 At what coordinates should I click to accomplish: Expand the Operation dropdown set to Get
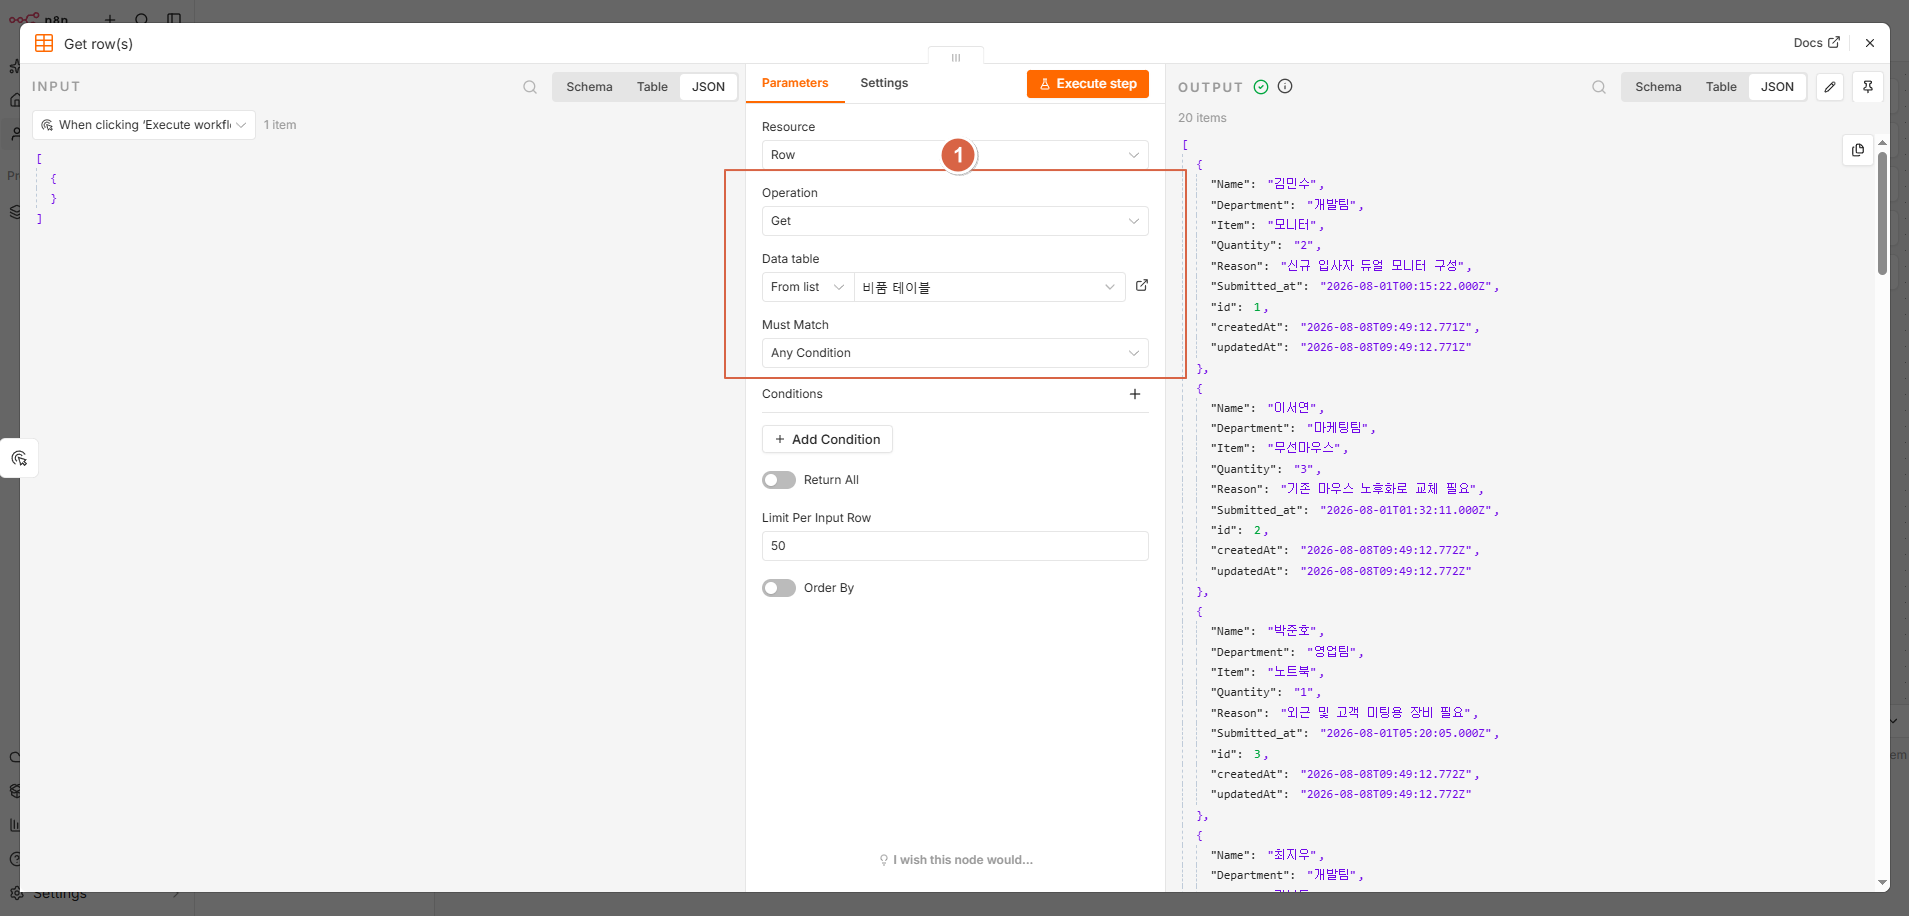(x=955, y=221)
